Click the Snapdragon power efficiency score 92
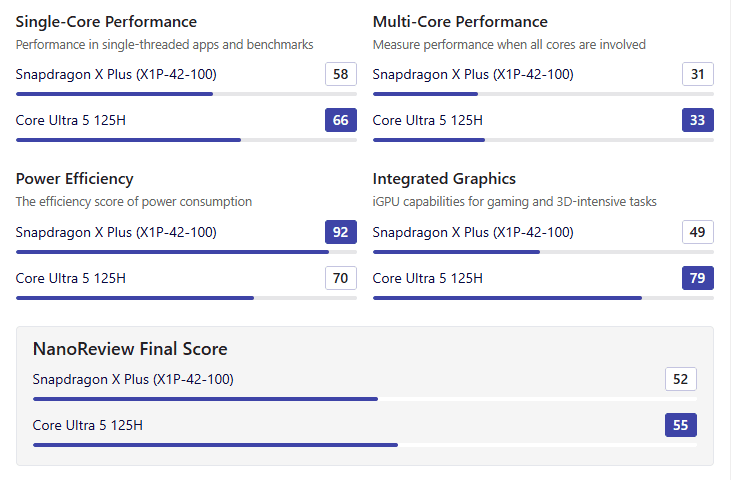This screenshot has height=480, width=731. tap(341, 232)
